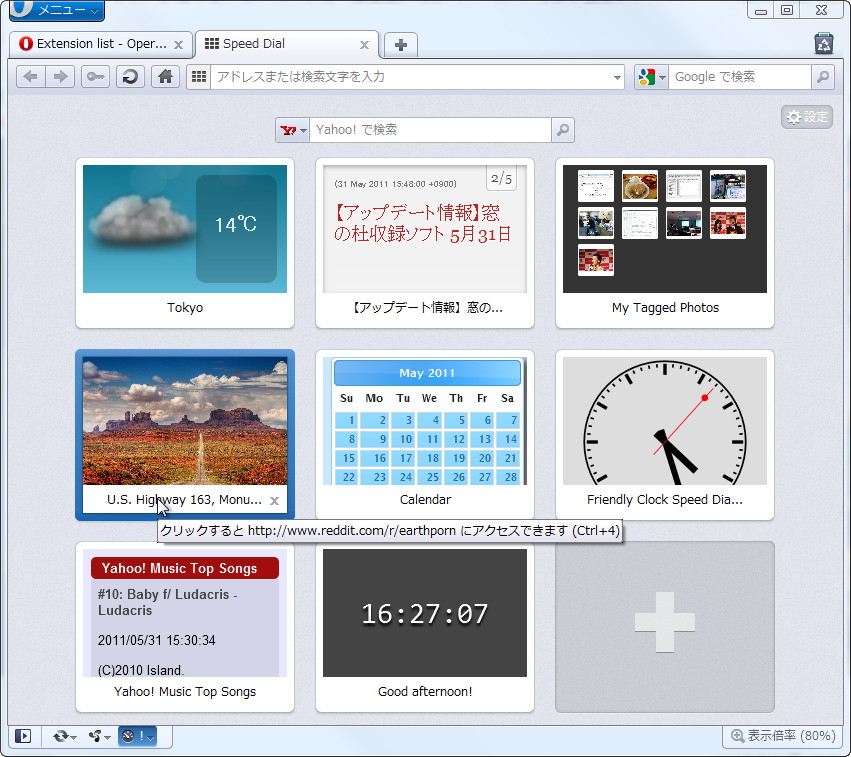The height and width of the screenshot is (757, 851).
Task: Expand the address field history dropdown
Action: (x=618, y=76)
